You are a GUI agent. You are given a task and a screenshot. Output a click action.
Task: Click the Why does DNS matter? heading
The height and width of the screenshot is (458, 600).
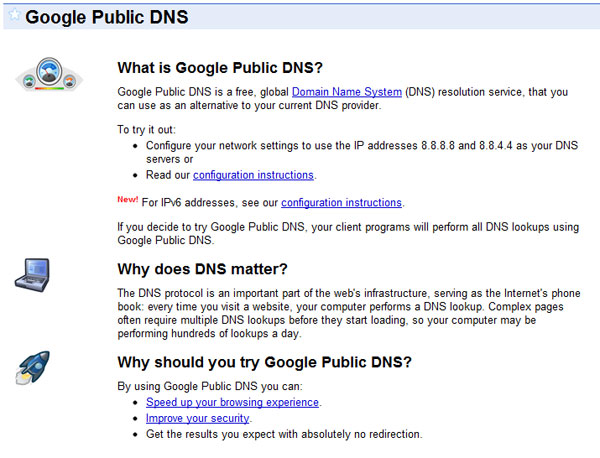[x=202, y=269]
